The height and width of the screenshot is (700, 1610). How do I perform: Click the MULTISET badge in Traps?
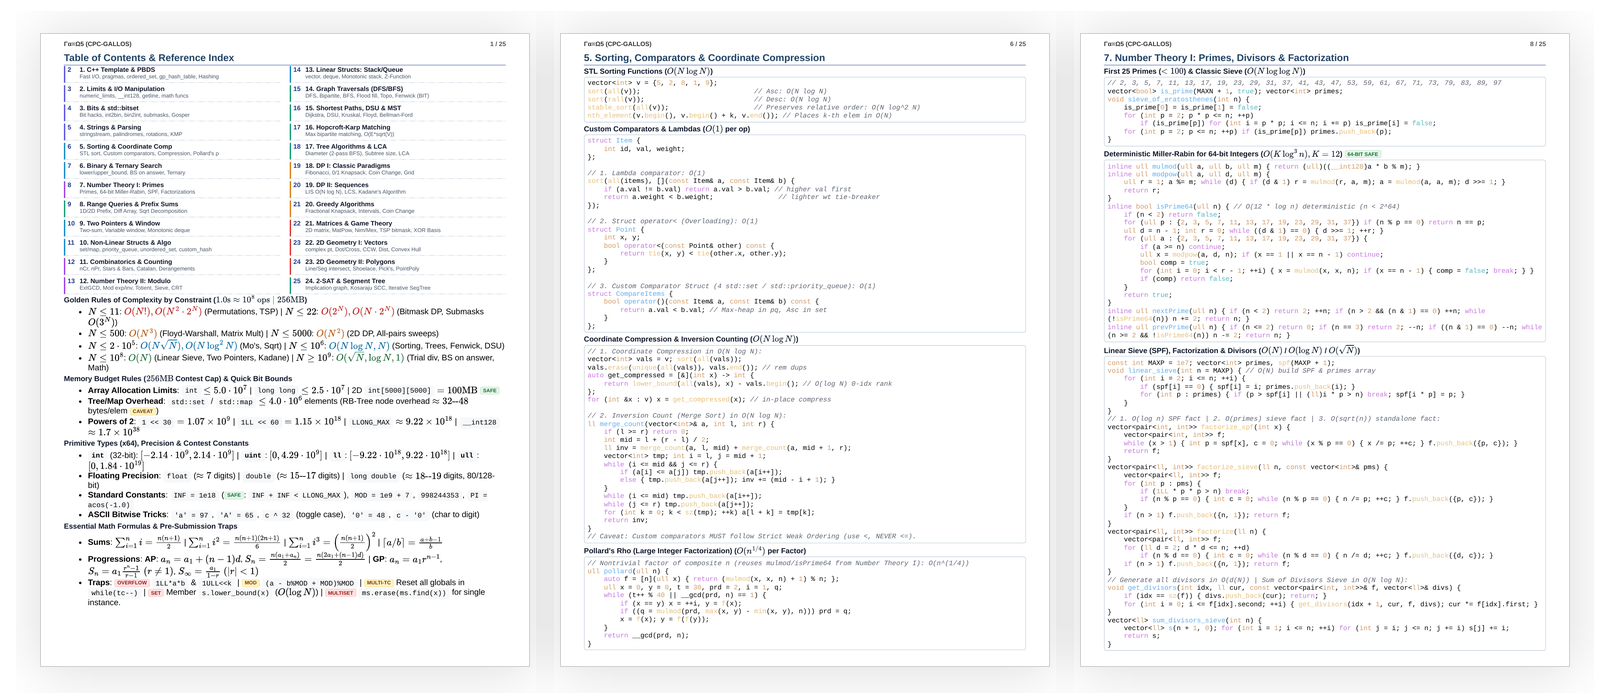[x=340, y=593]
